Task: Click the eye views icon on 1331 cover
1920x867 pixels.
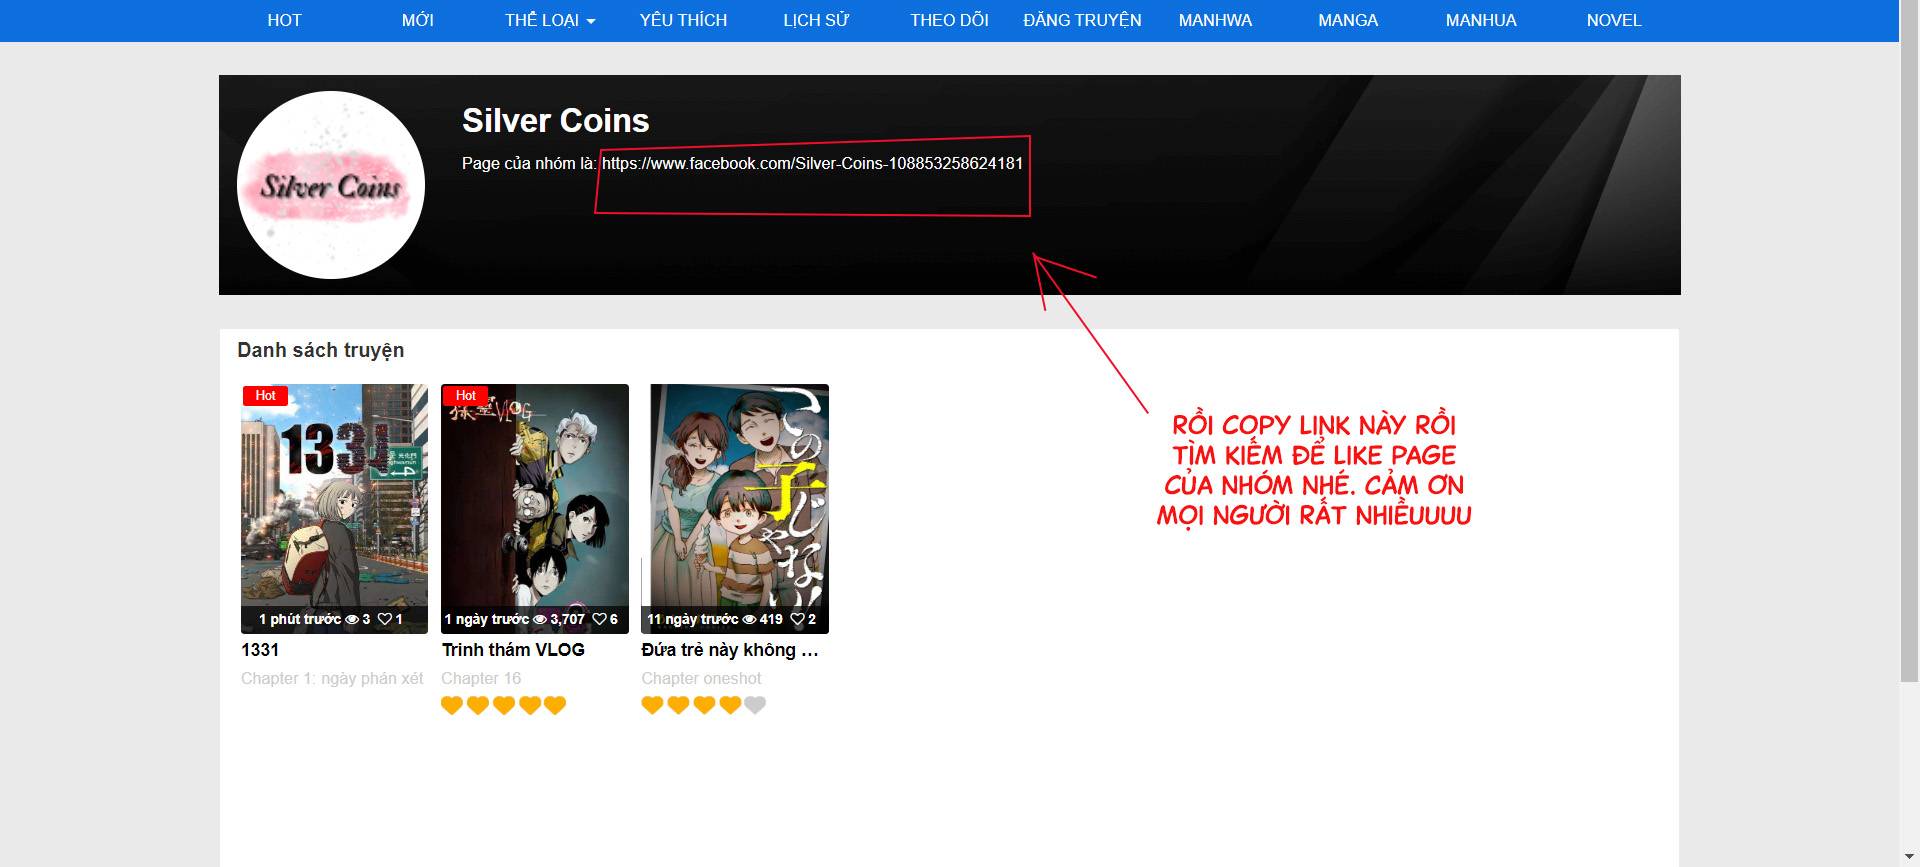Action: tap(351, 619)
